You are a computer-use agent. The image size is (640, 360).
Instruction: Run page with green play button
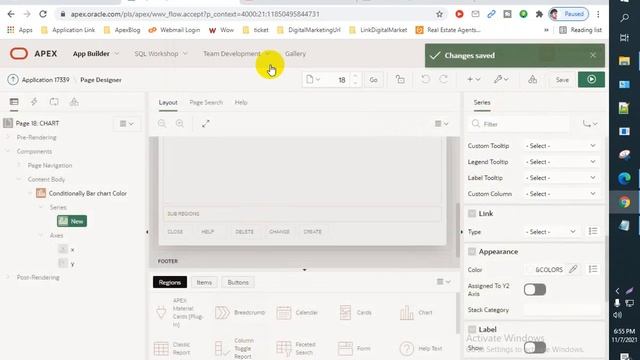point(591,79)
